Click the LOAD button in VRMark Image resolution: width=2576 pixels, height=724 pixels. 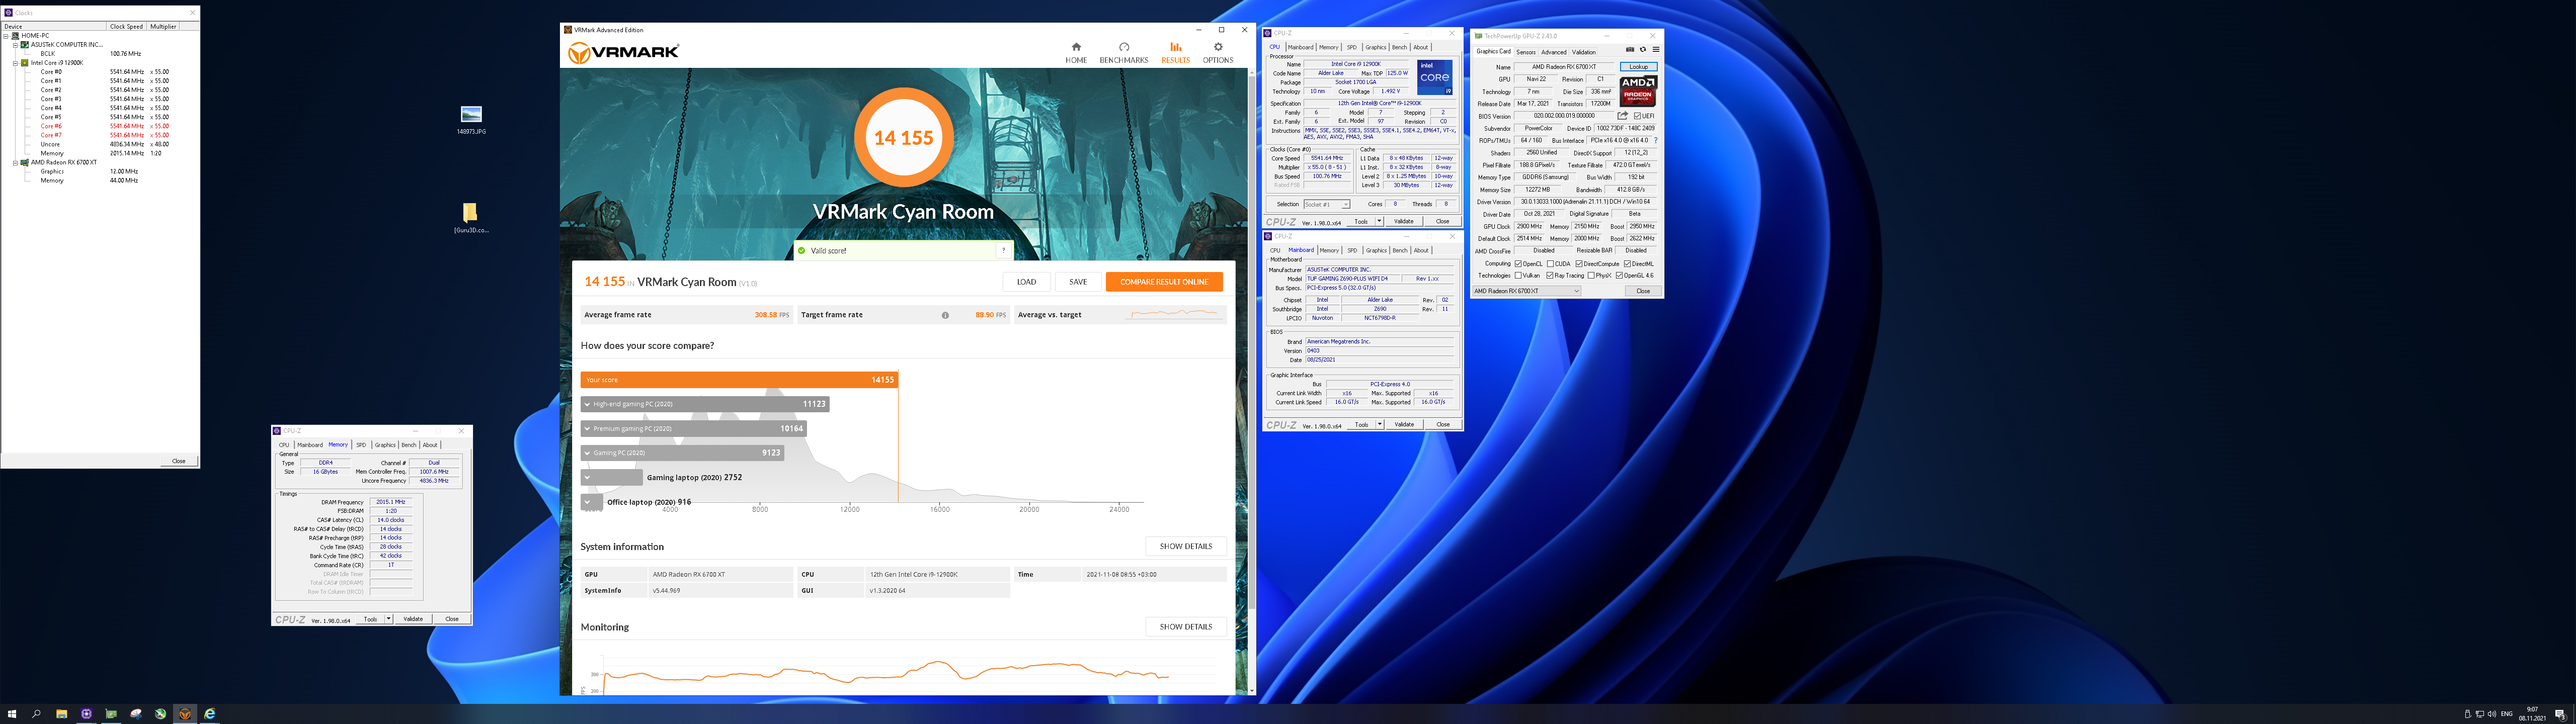click(x=1026, y=282)
